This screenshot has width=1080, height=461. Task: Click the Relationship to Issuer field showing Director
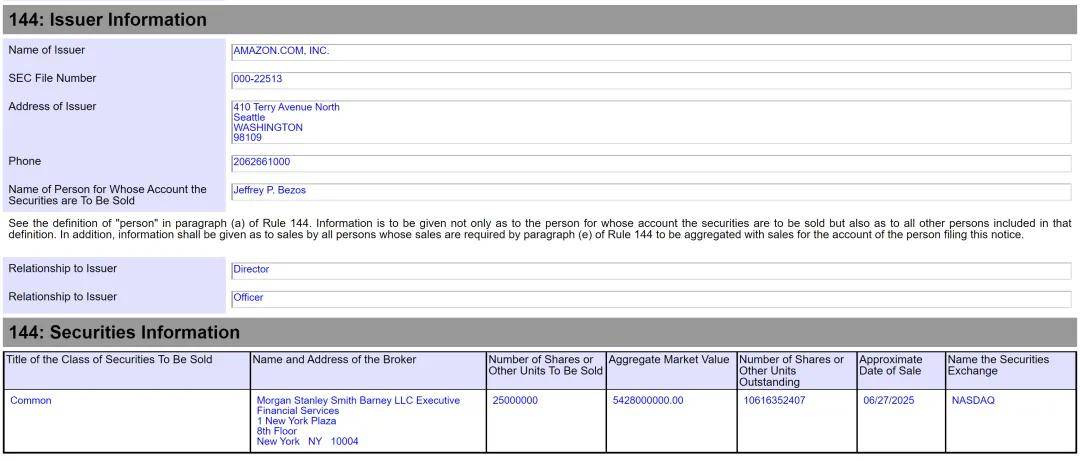pyautogui.click(x=650, y=270)
